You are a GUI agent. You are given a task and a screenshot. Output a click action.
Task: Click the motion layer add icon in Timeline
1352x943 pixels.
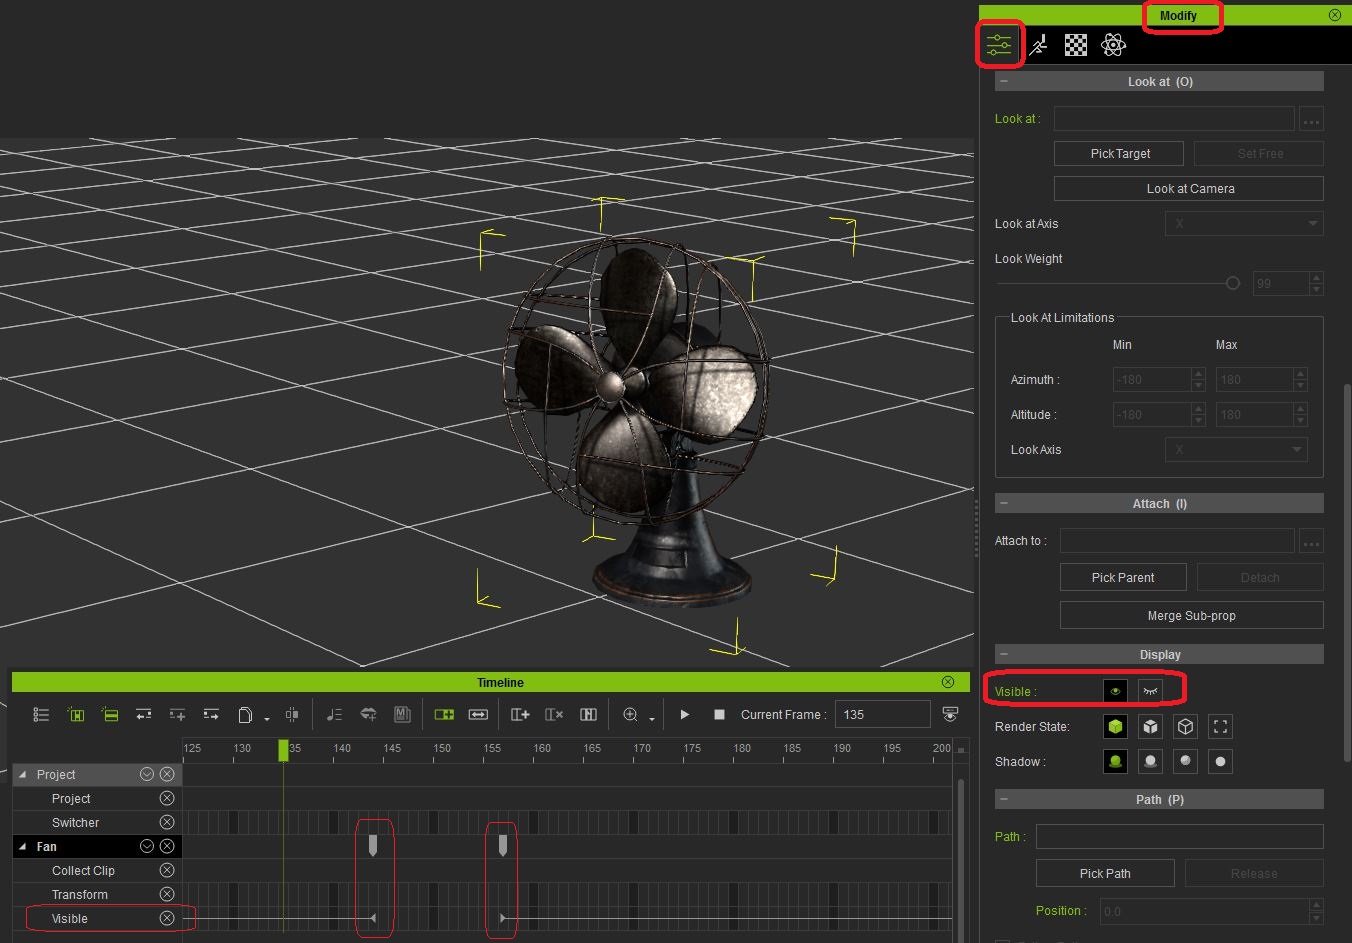point(369,714)
